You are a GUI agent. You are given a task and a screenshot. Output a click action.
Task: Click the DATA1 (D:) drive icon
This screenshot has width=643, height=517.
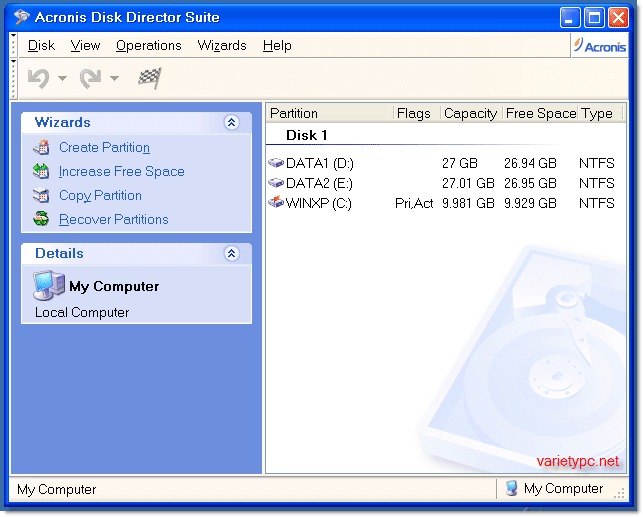point(276,163)
